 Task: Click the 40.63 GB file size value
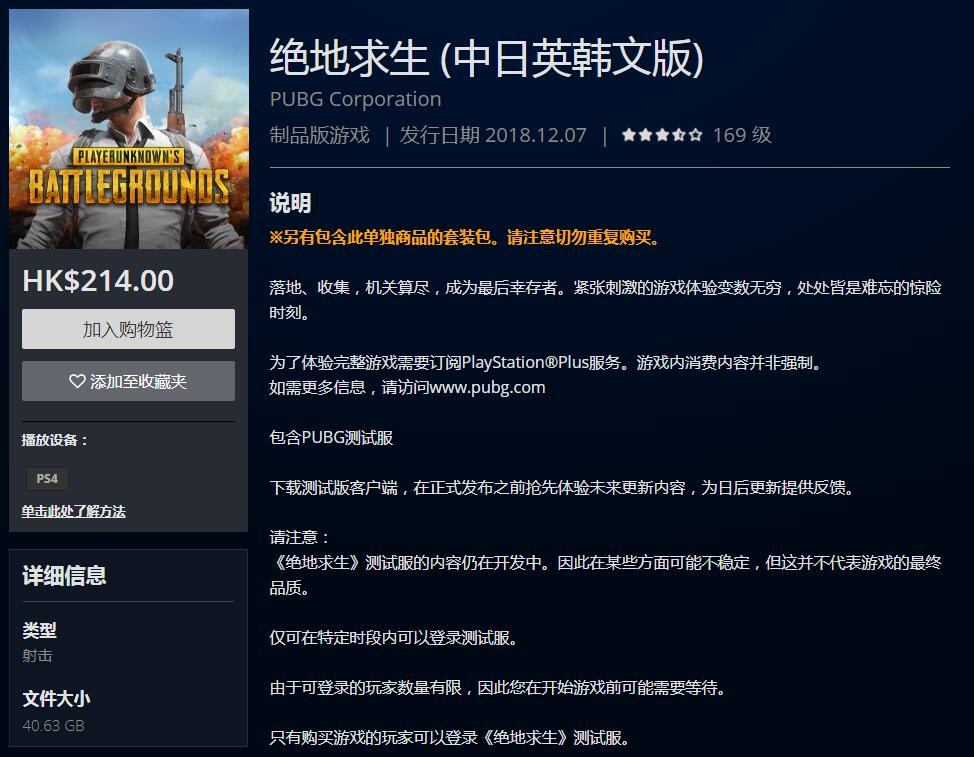tap(53, 725)
